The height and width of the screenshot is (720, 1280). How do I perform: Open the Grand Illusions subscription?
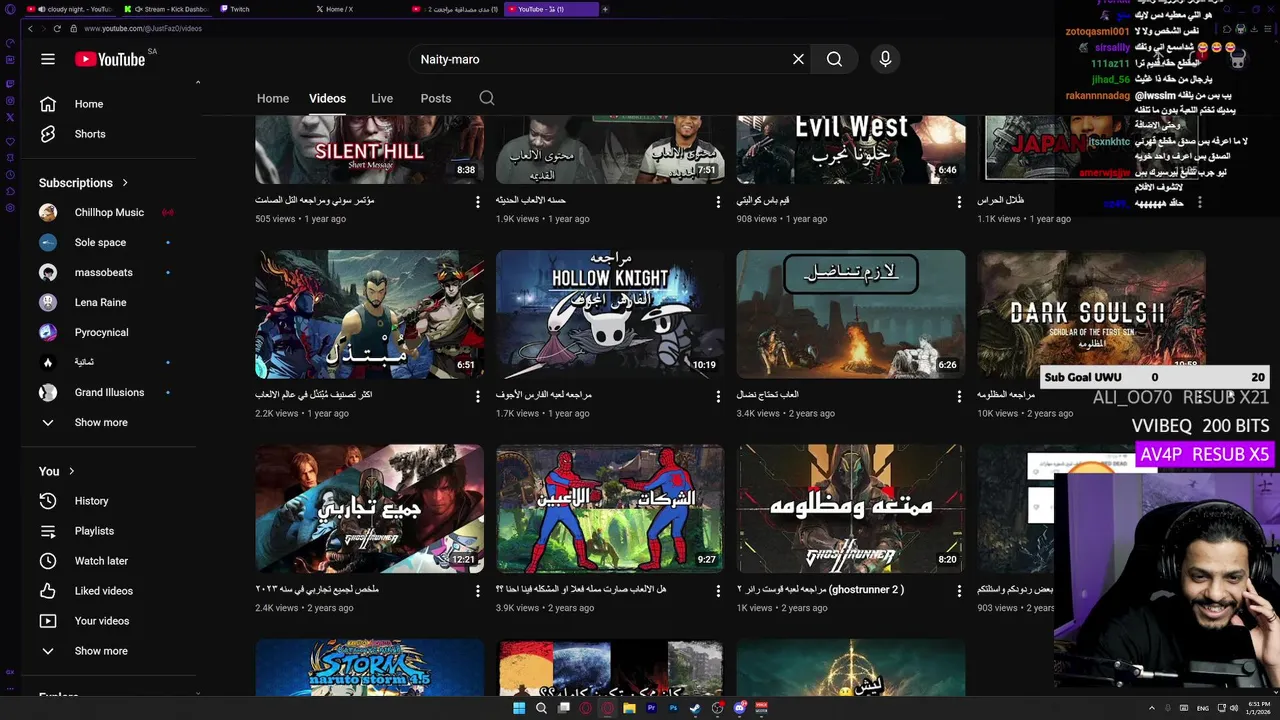click(x=110, y=392)
